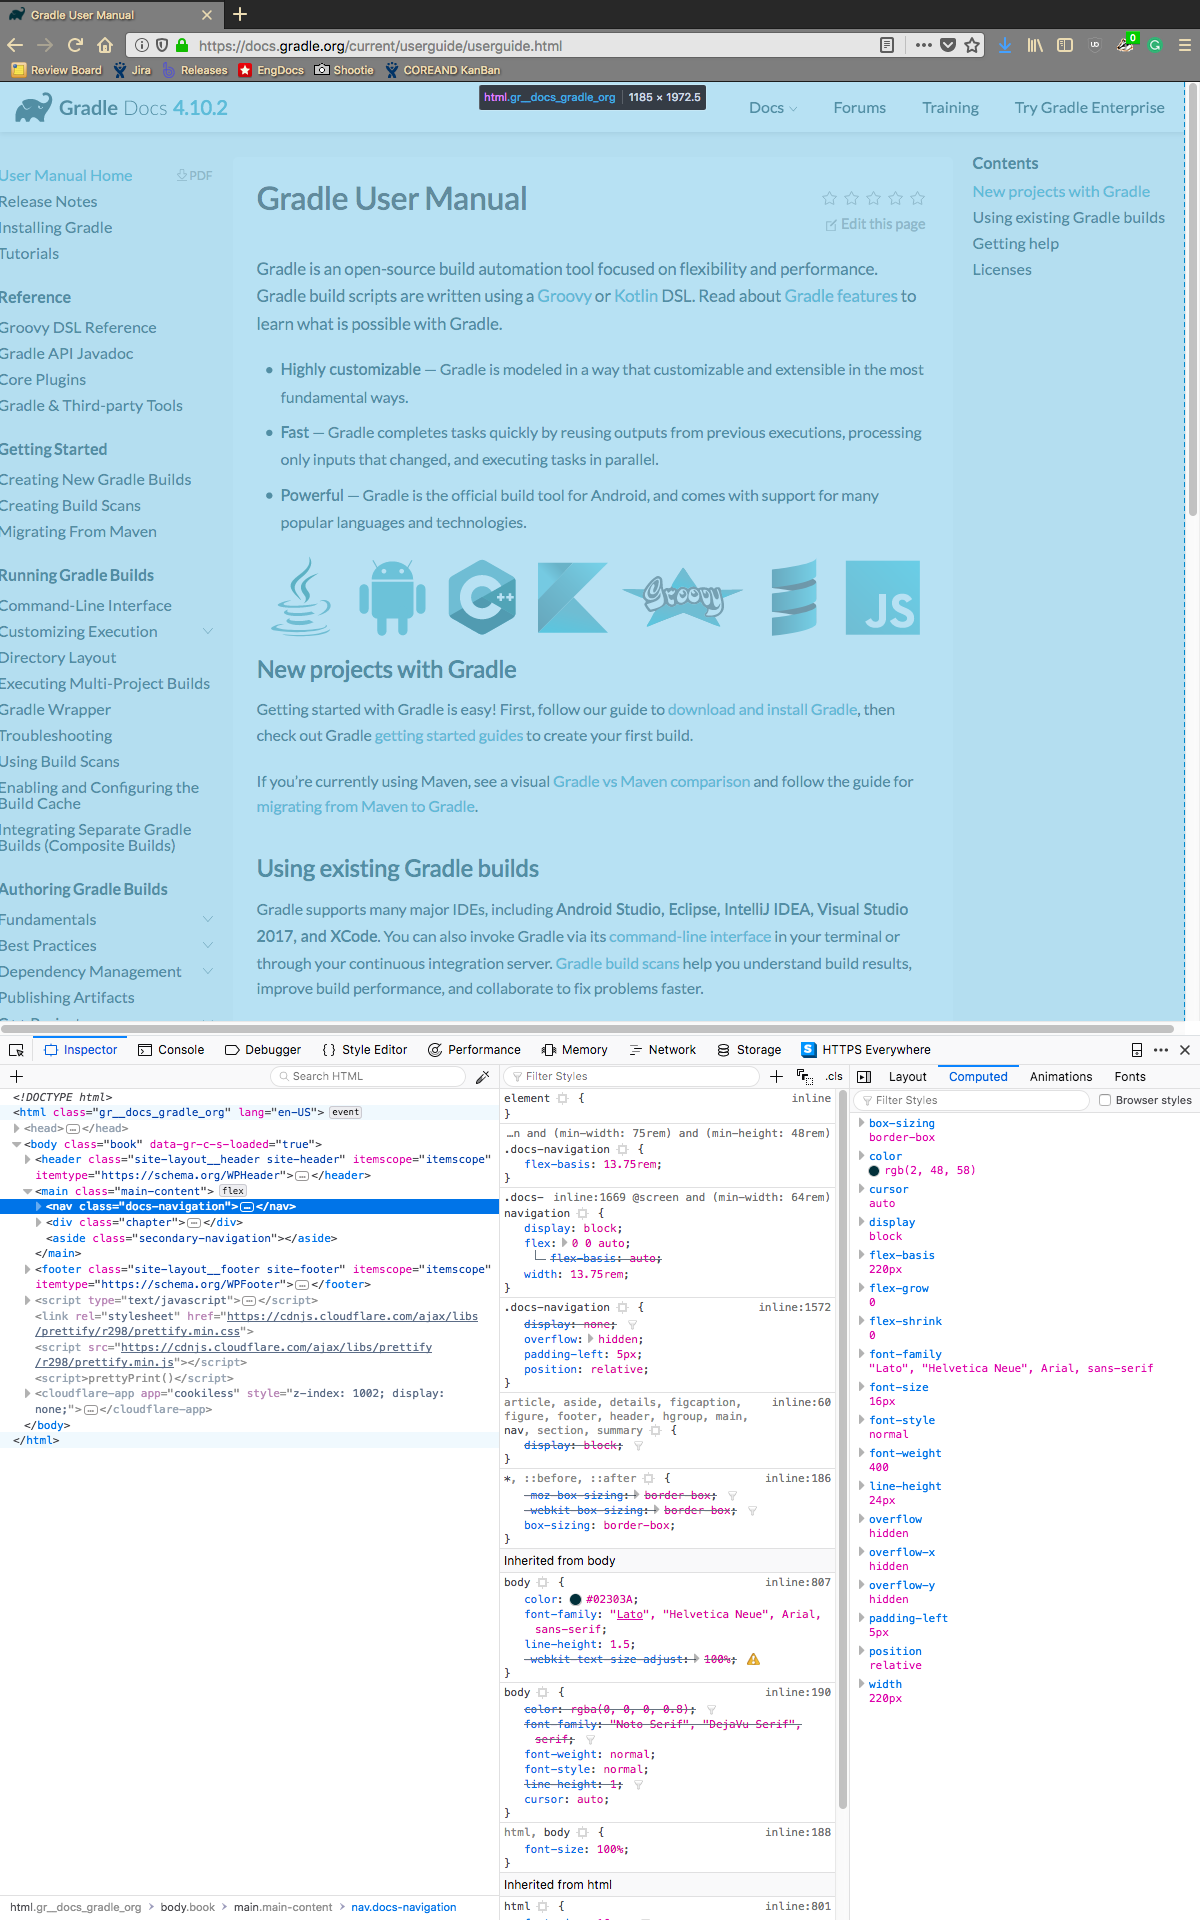Add a new CSS rule
The height and width of the screenshot is (1920, 1200).
click(x=776, y=1076)
